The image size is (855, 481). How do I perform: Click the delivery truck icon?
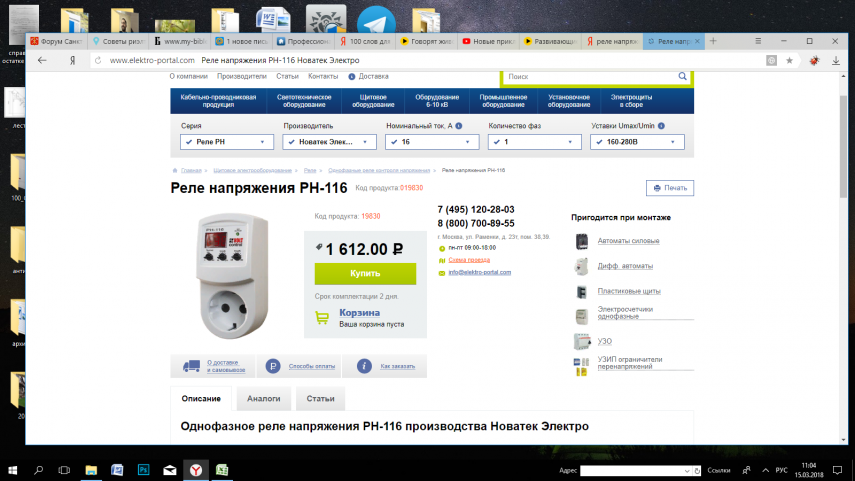click(x=191, y=366)
